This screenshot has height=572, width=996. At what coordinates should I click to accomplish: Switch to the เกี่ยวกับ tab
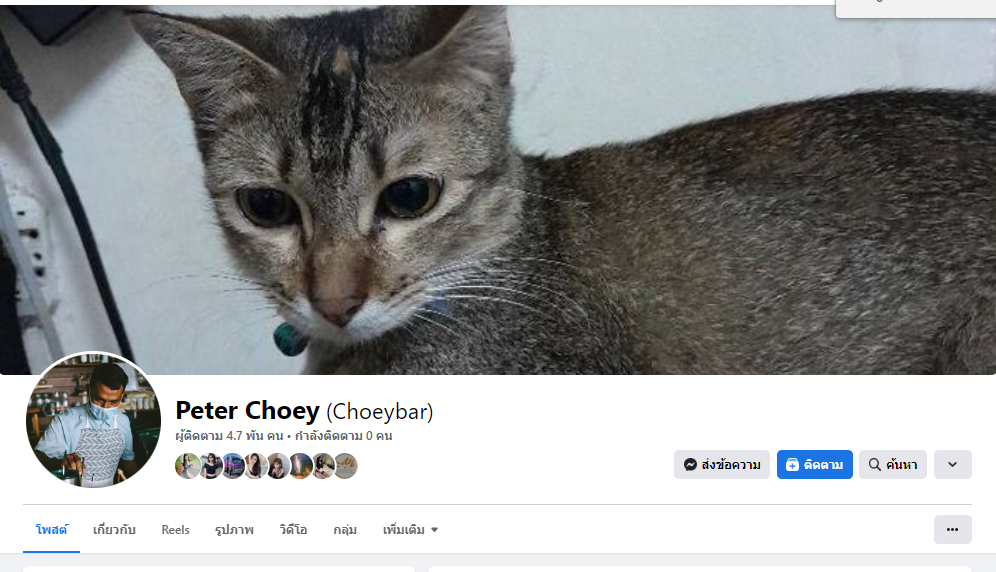click(114, 529)
